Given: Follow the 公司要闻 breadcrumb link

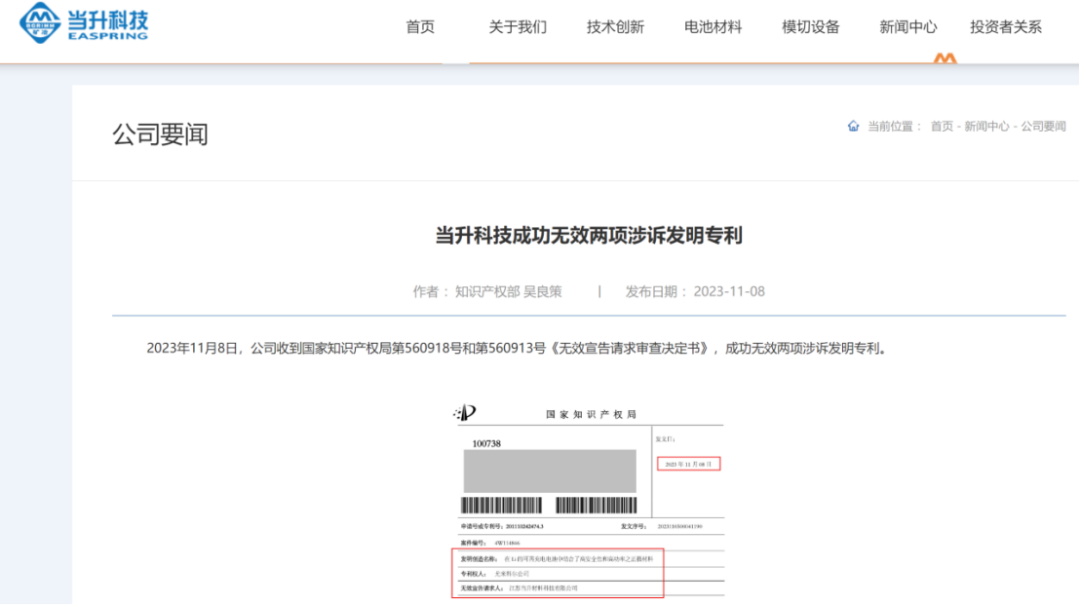Looking at the screenshot, I should [x=1043, y=126].
